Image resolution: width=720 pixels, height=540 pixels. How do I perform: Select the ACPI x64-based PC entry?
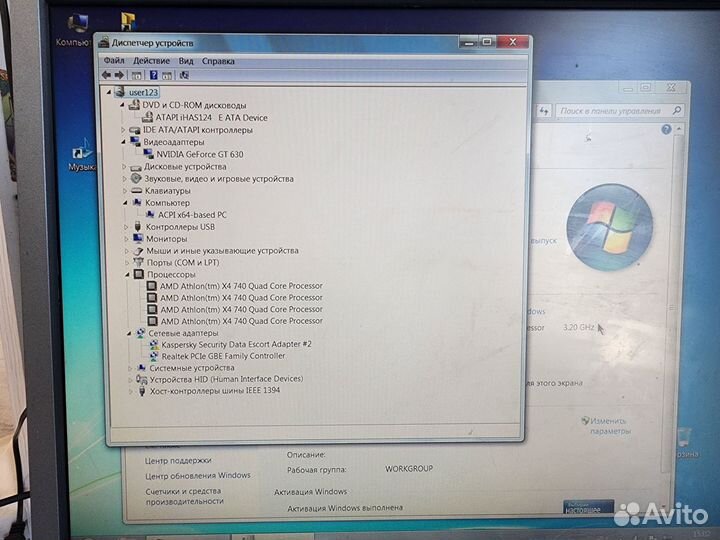pyautogui.click(x=192, y=214)
